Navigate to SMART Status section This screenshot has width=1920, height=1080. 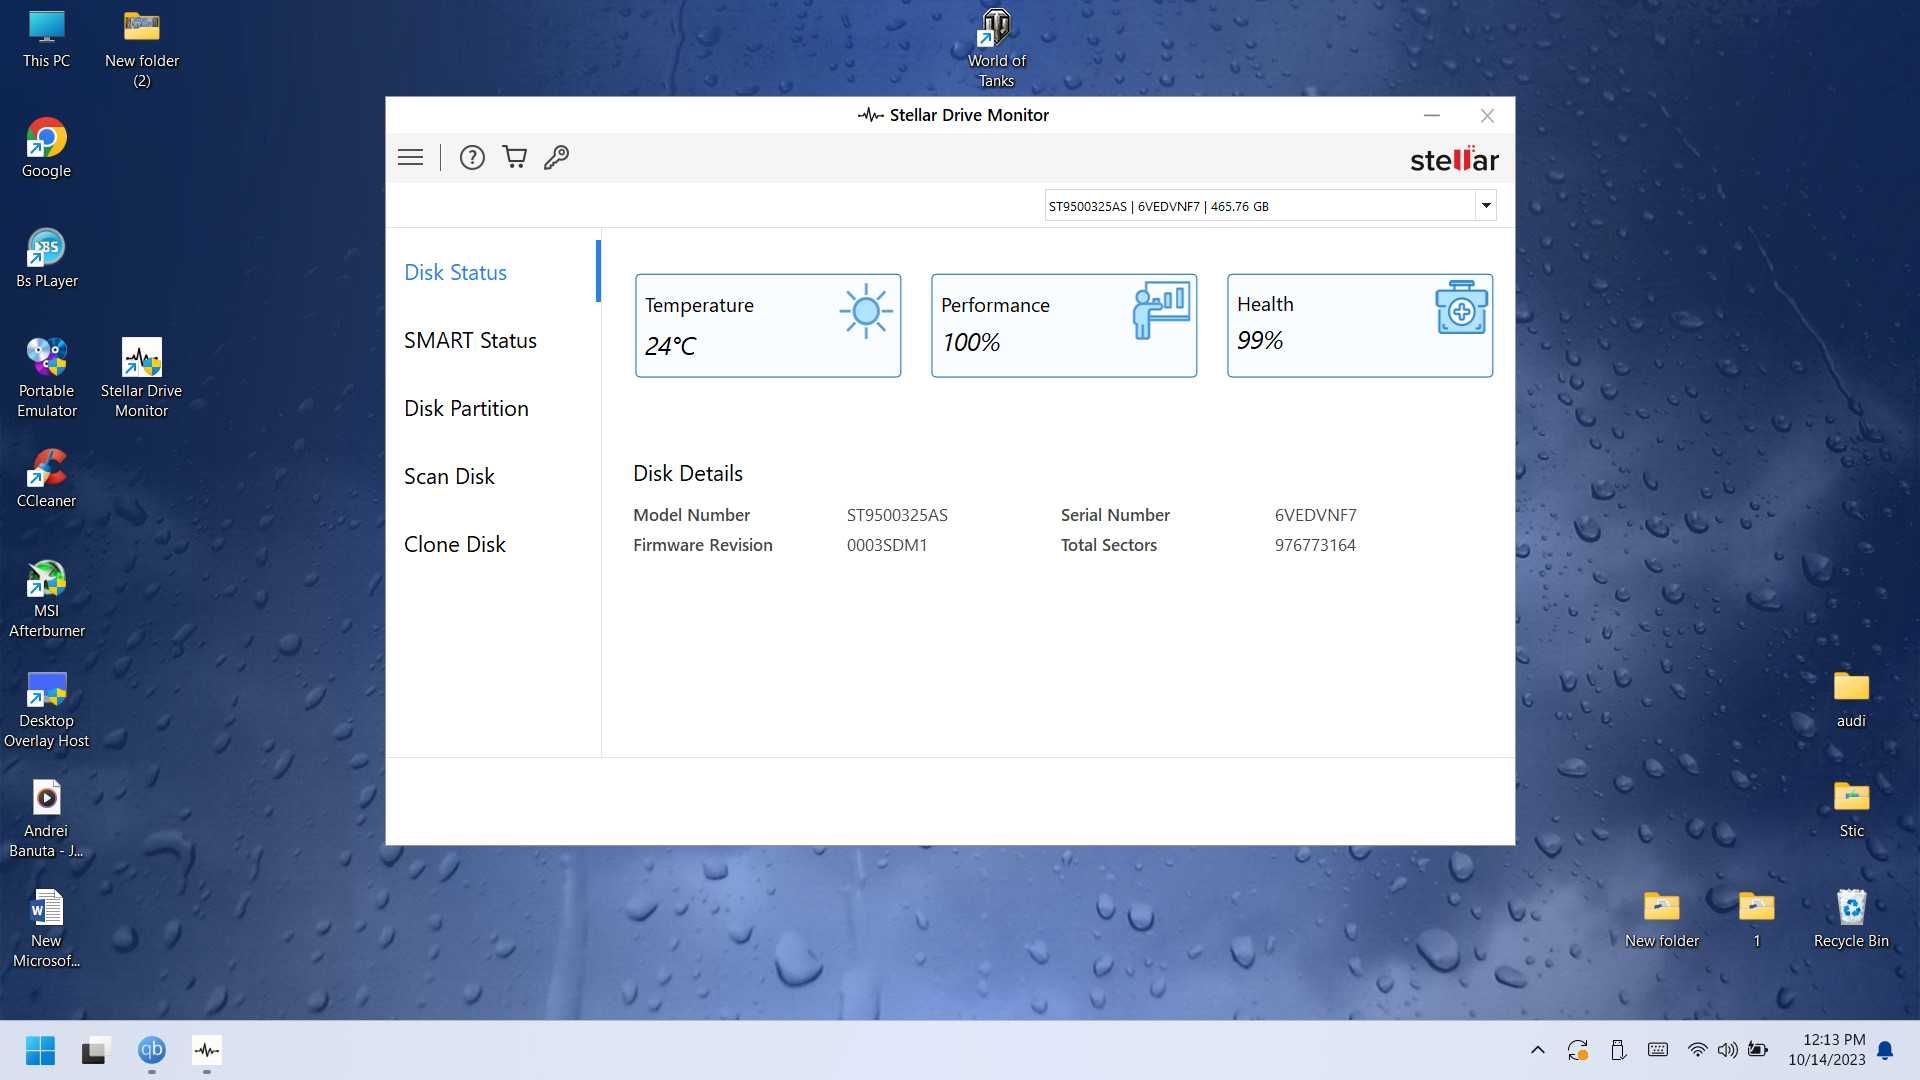[x=469, y=340]
